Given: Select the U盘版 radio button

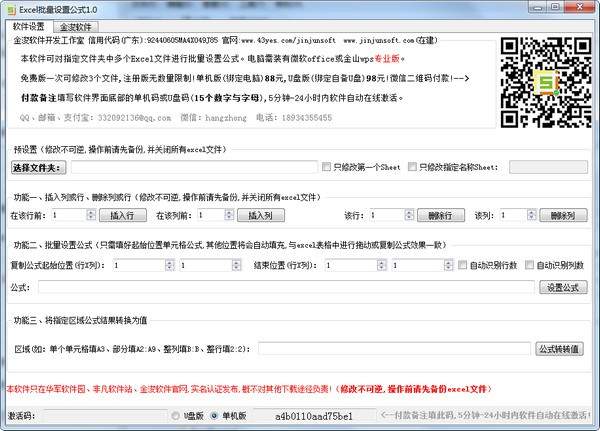Looking at the screenshot, I should click(x=174, y=414).
